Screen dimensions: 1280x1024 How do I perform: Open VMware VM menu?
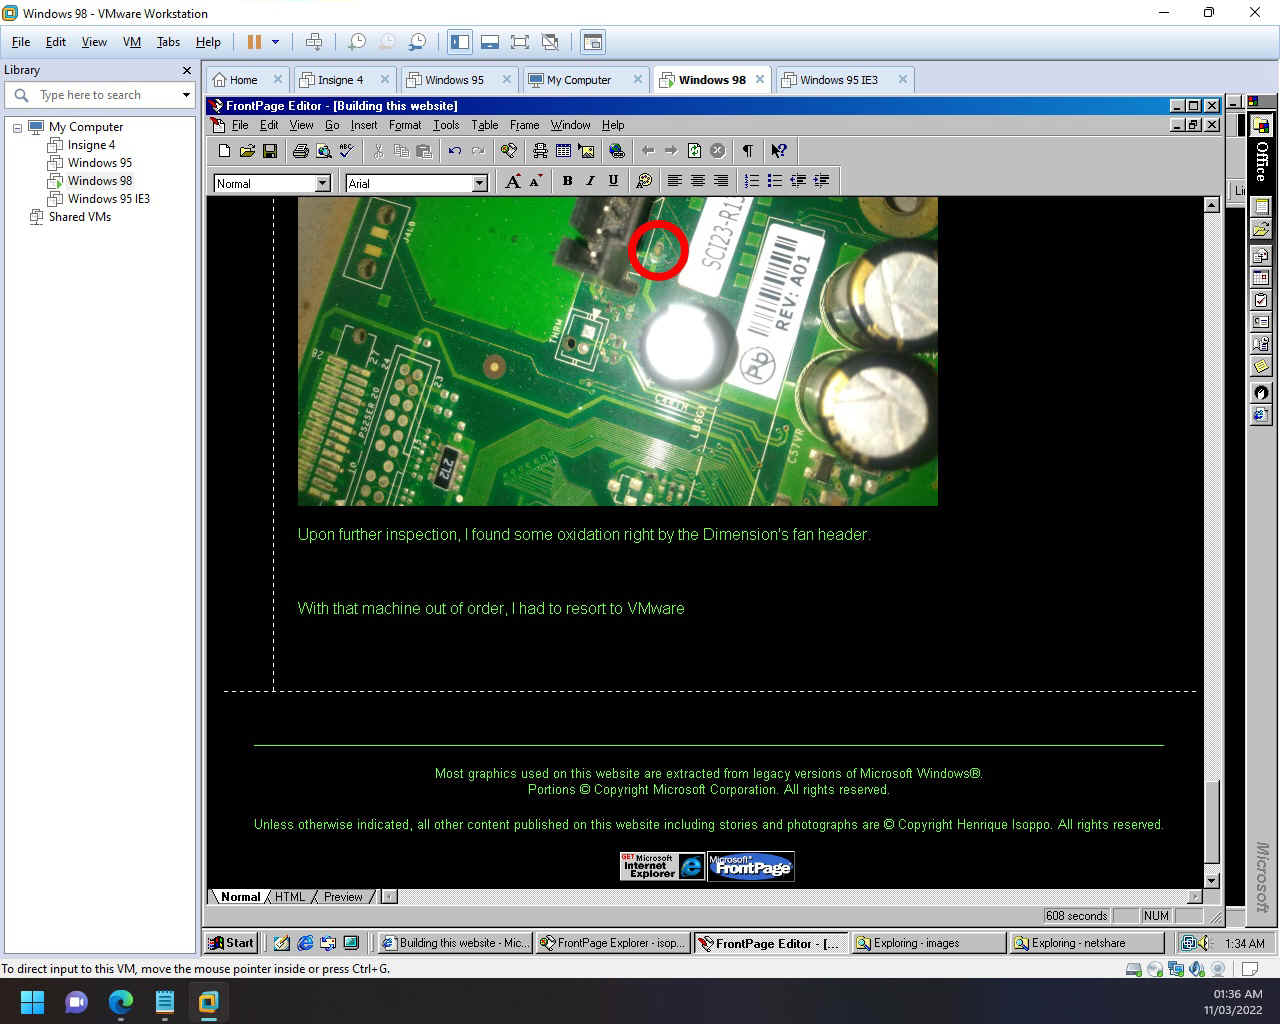click(x=132, y=42)
